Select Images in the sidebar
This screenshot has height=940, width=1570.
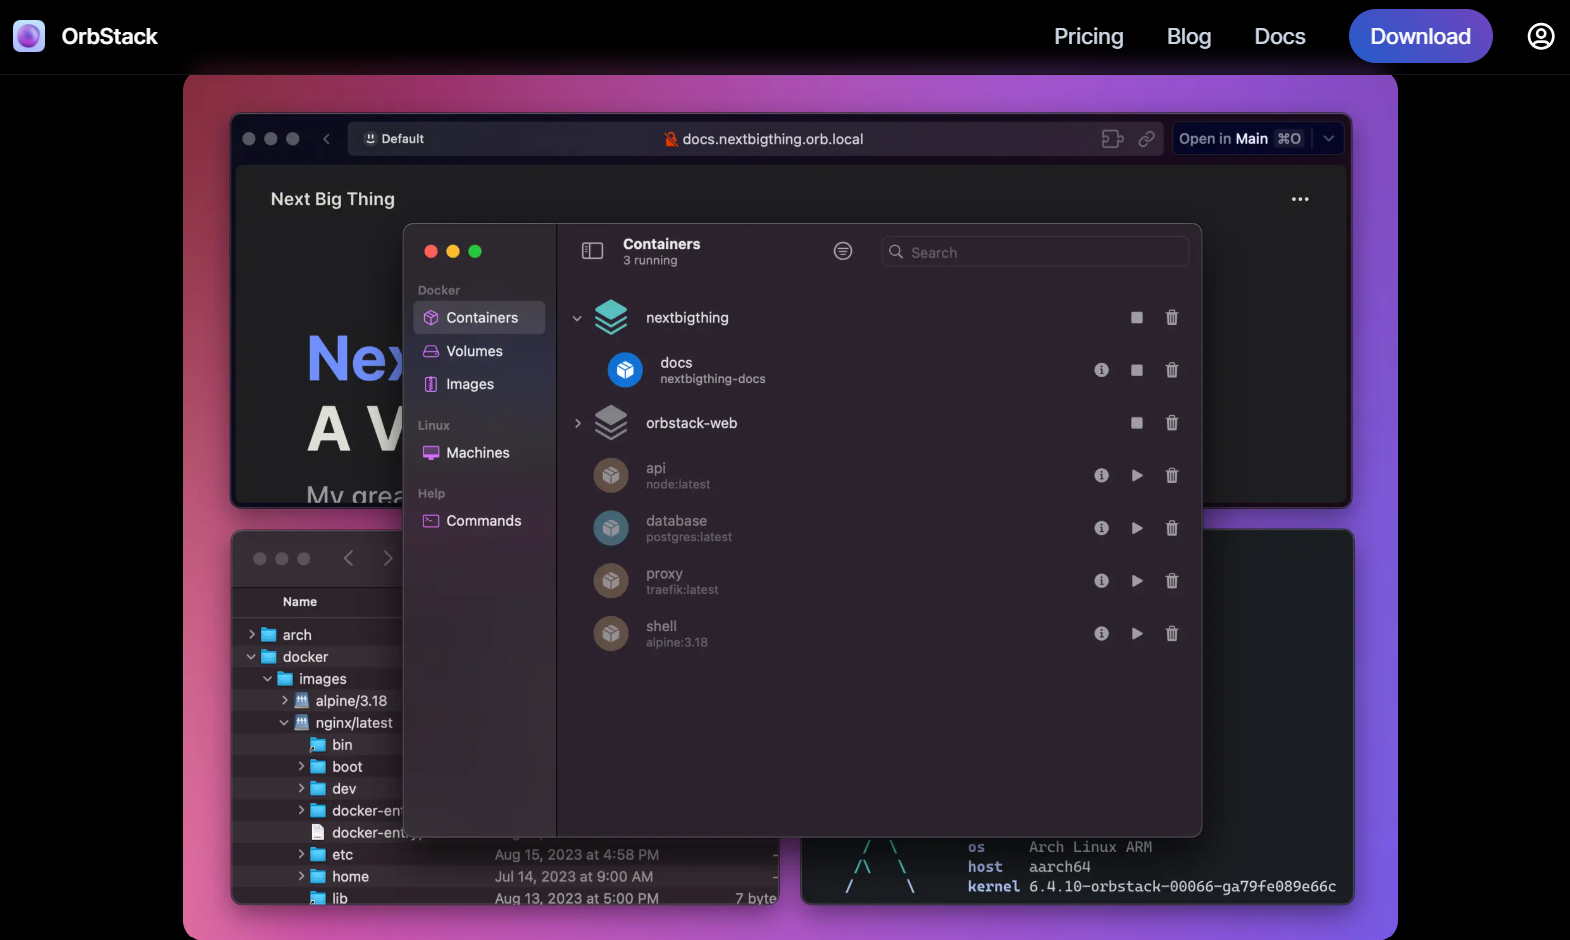click(x=479, y=384)
